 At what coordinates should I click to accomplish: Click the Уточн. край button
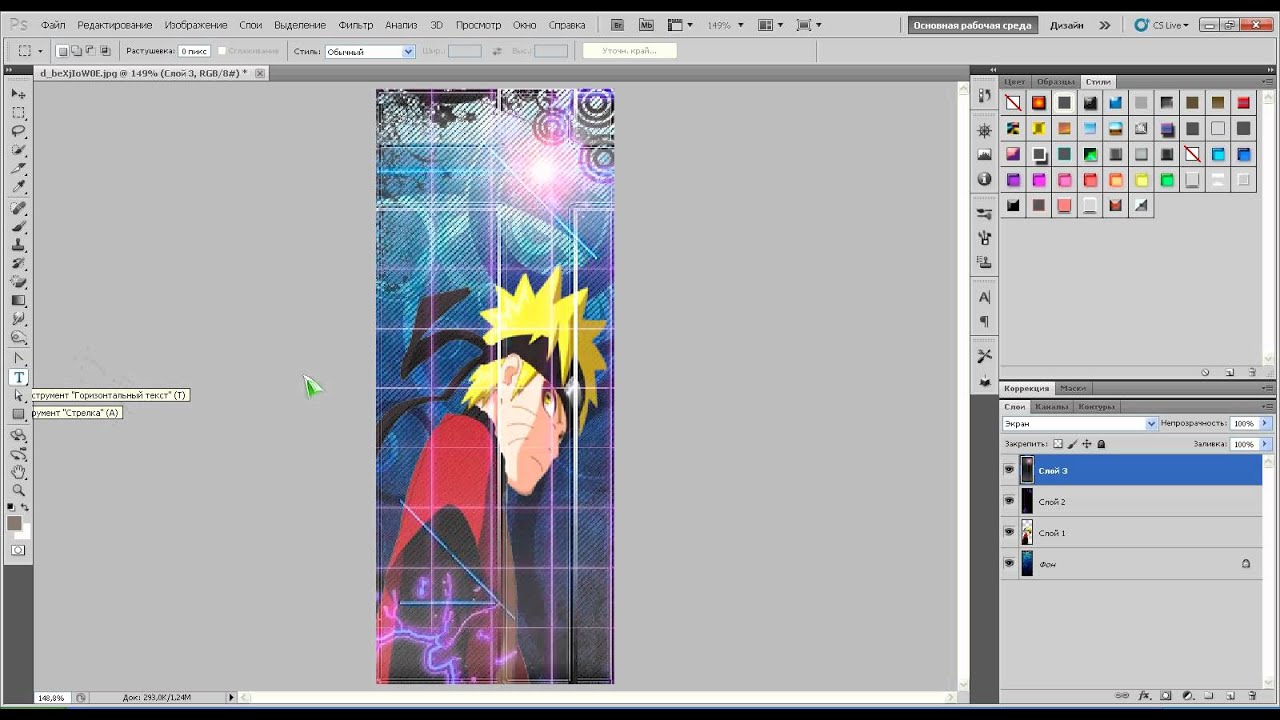pyautogui.click(x=629, y=50)
